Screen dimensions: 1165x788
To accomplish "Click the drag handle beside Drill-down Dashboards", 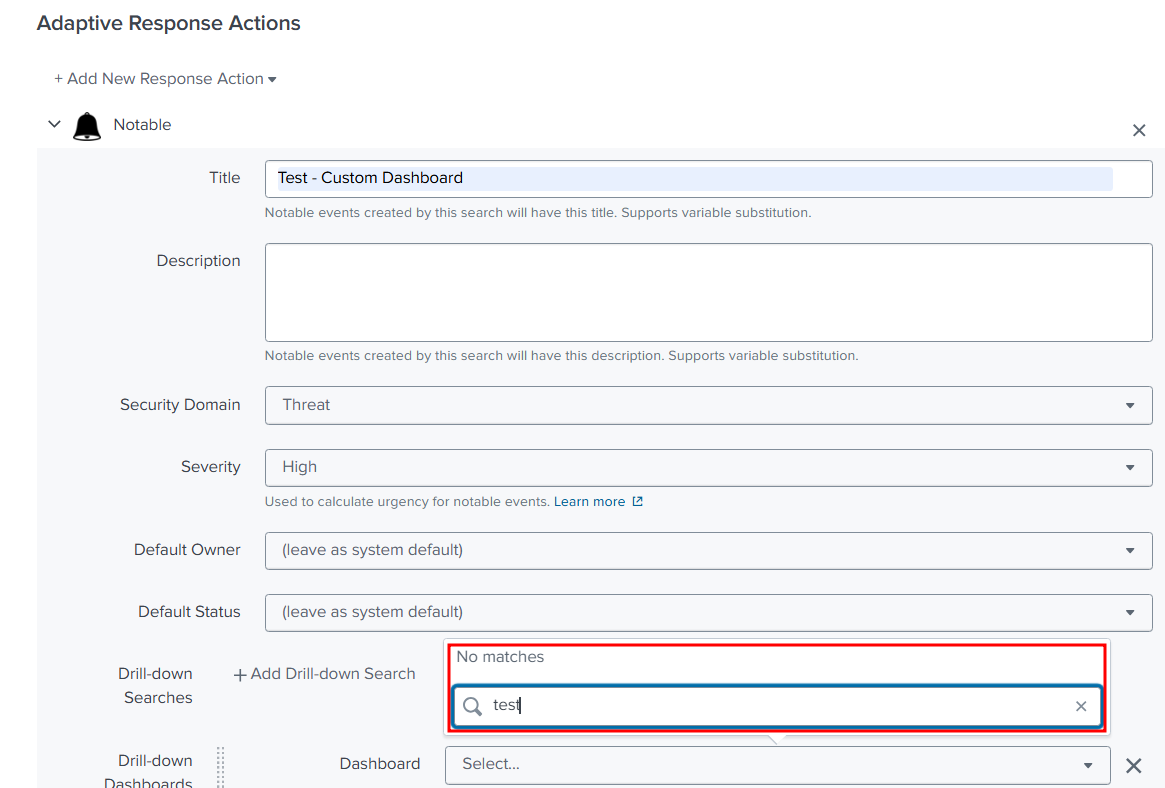I will 219,767.
